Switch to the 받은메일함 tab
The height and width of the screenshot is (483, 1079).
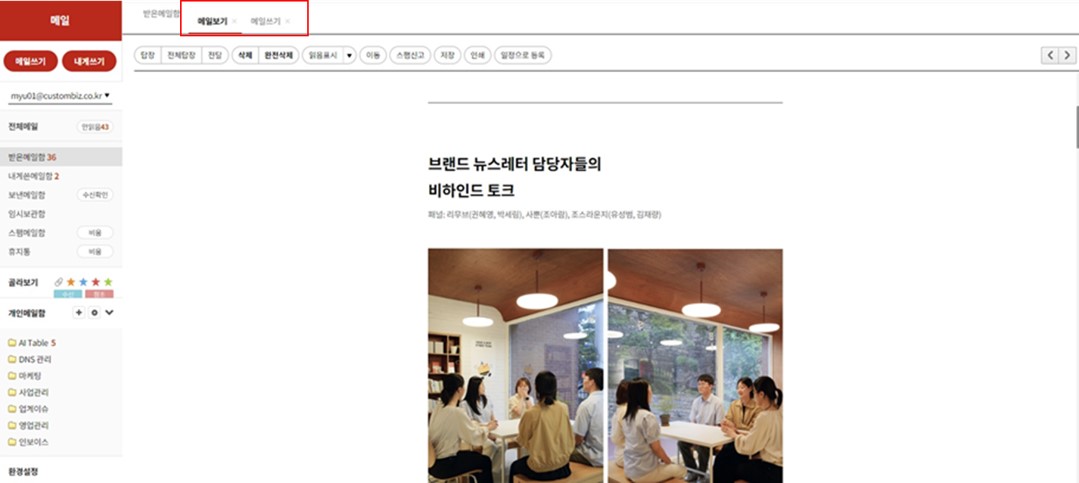click(x=161, y=14)
